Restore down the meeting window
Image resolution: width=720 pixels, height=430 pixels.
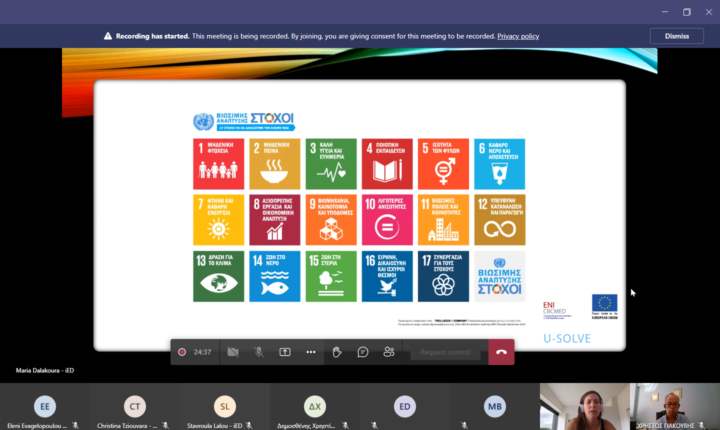(x=686, y=12)
